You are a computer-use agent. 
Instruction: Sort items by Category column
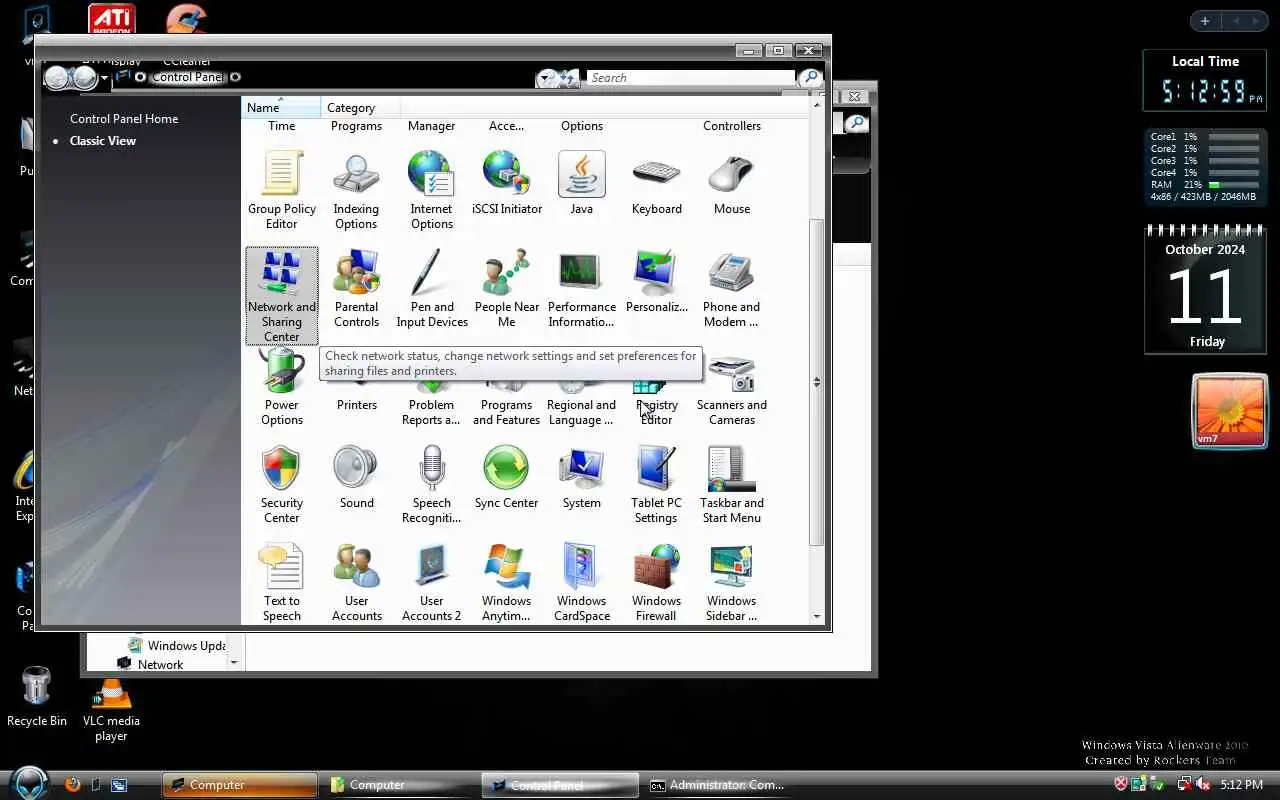tap(360, 107)
